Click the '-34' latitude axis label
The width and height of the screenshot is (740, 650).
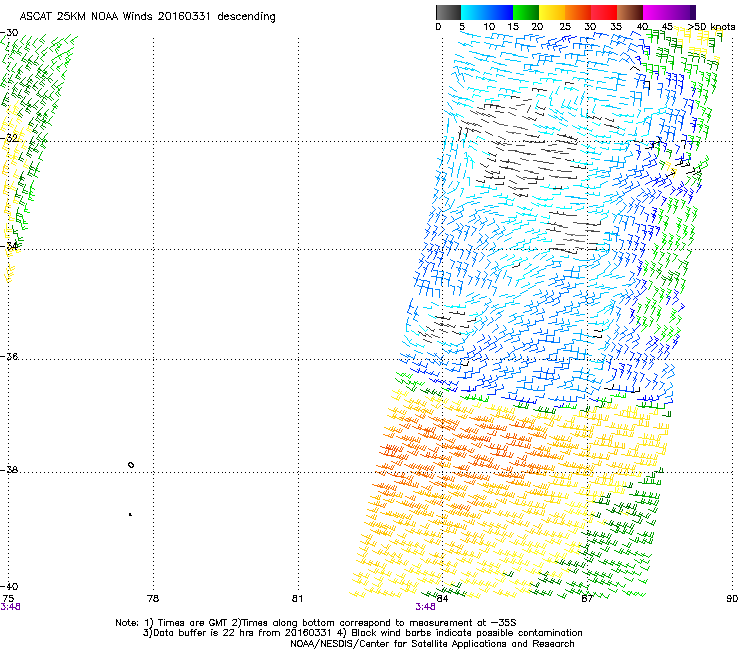click(x=9, y=246)
